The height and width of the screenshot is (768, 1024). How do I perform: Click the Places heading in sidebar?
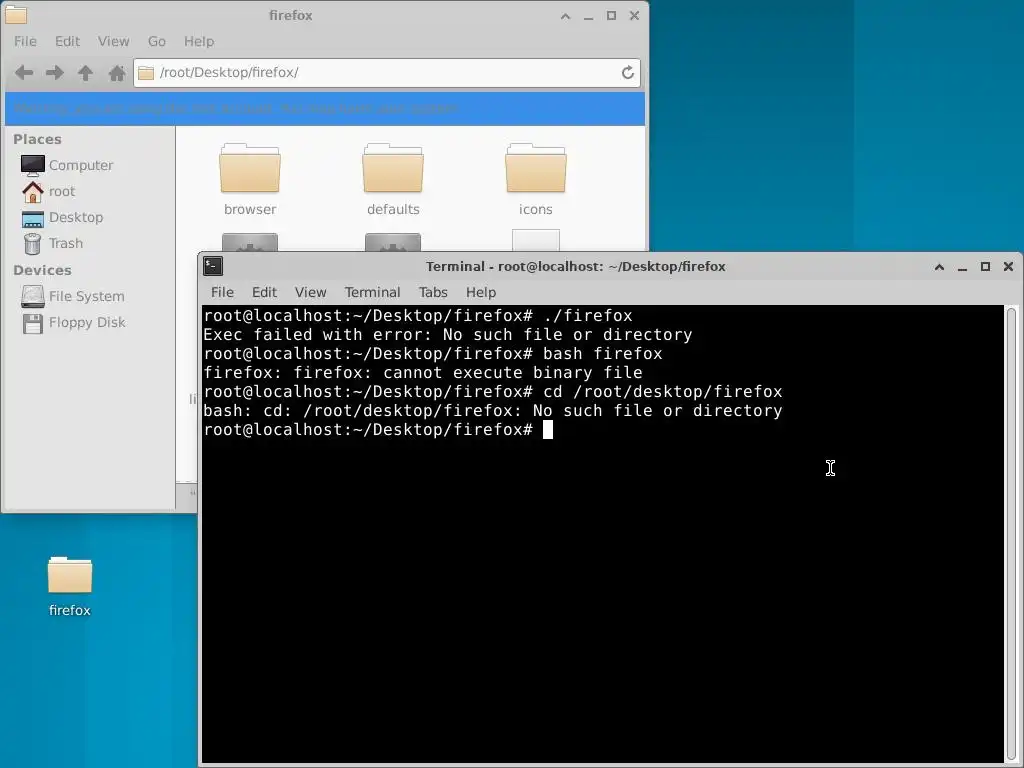(37, 139)
